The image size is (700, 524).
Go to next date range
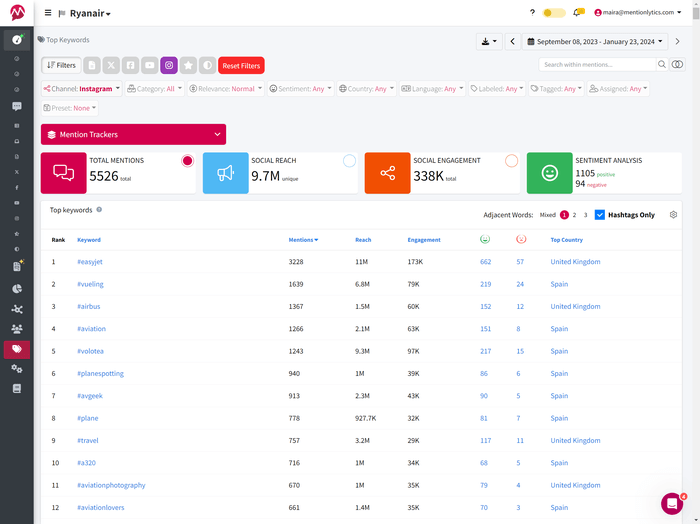point(677,42)
